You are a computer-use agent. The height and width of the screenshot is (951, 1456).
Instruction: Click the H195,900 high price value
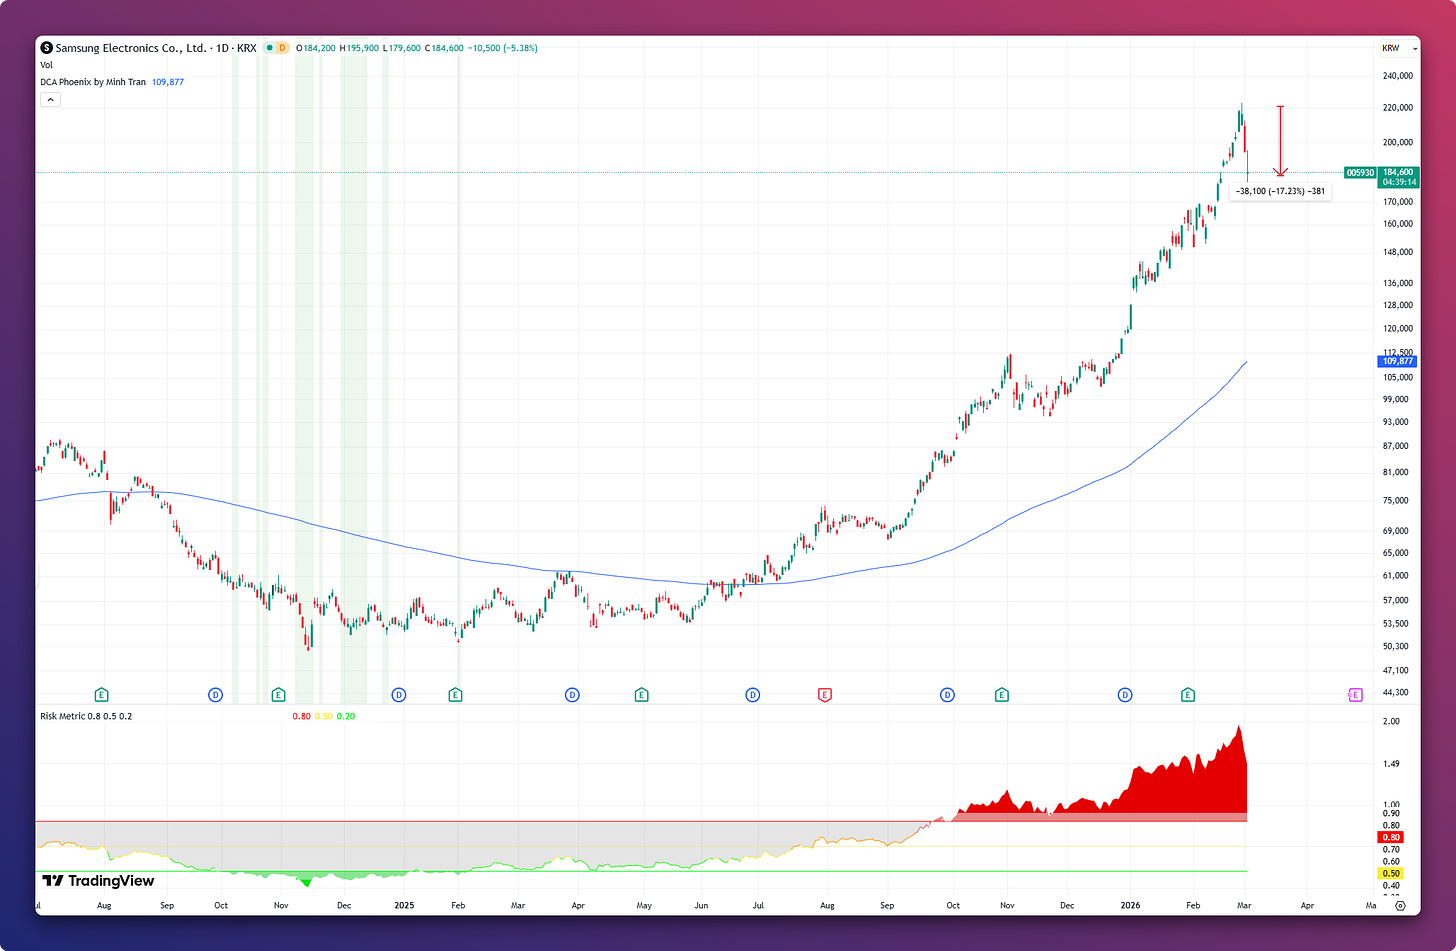[x=359, y=48]
